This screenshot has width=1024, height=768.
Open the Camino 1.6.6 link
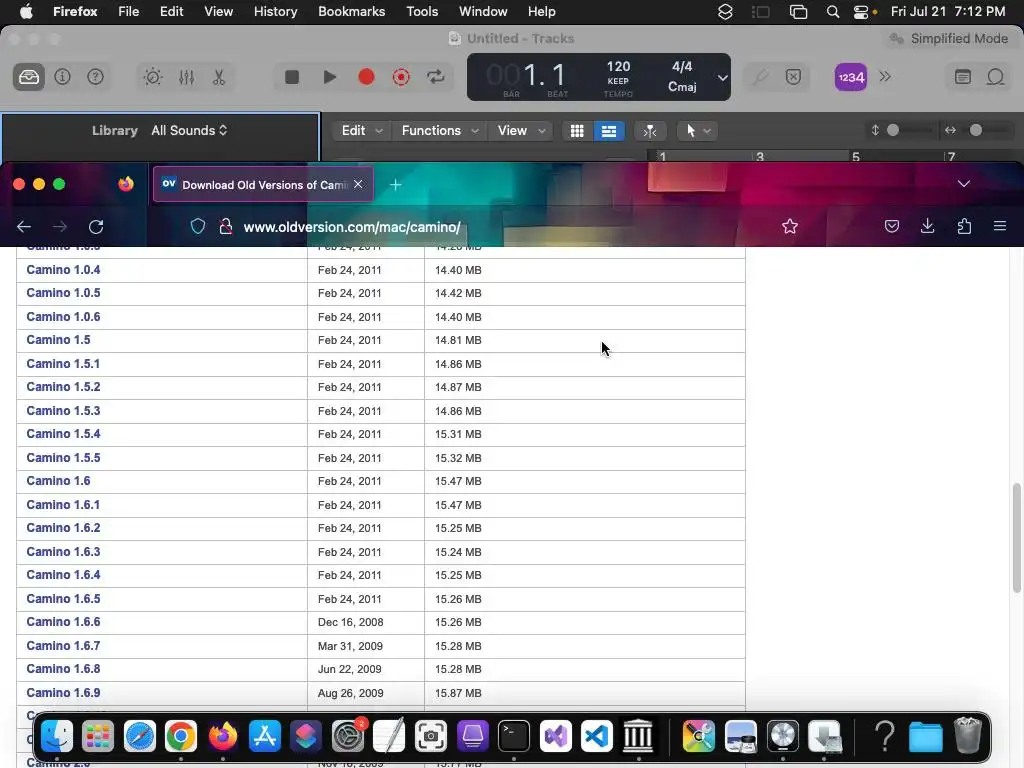coord(63,622)
